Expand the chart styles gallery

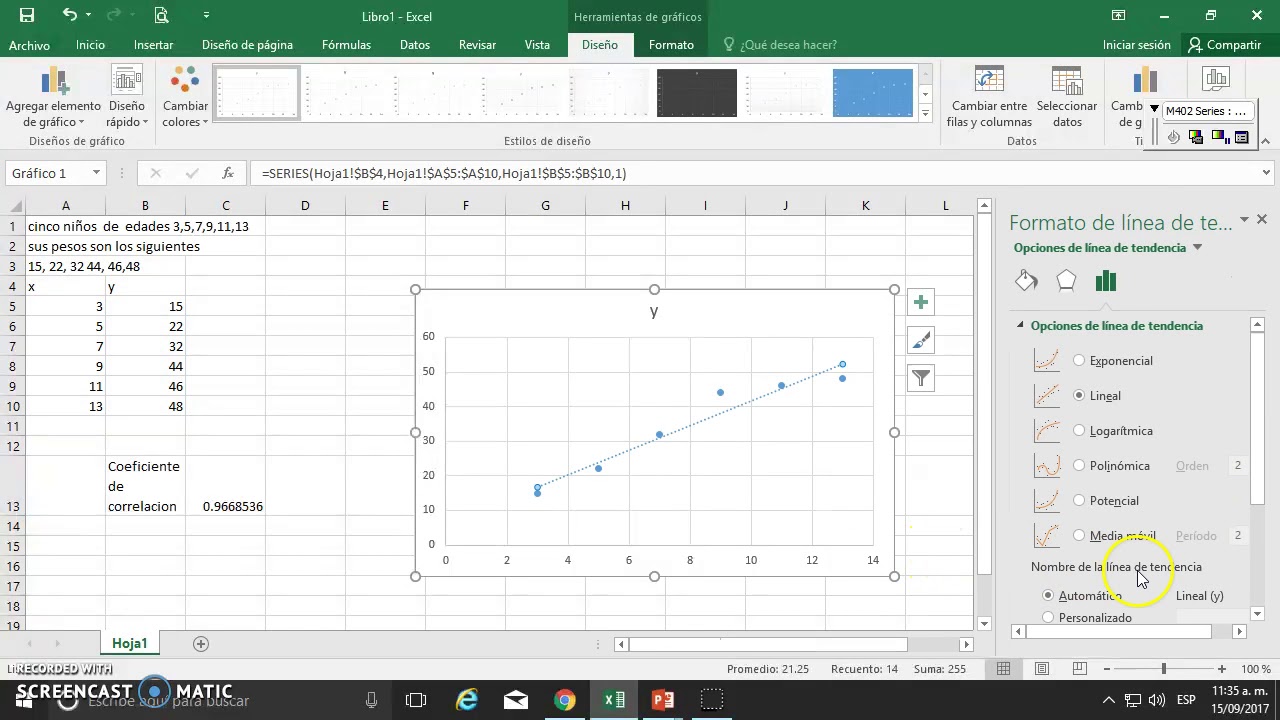click(x=925, y=113)
